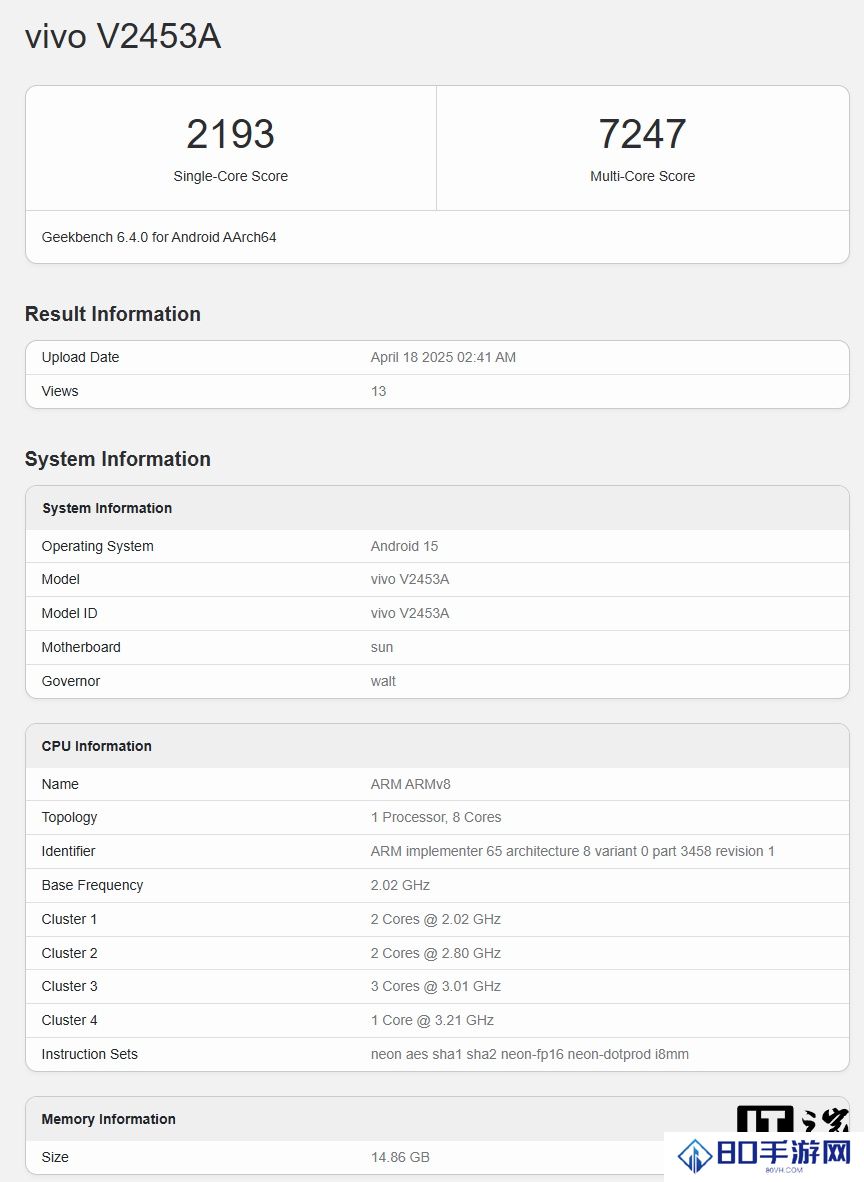
Task: Select the ARM ARMv8 value
Action: point(410,784)
